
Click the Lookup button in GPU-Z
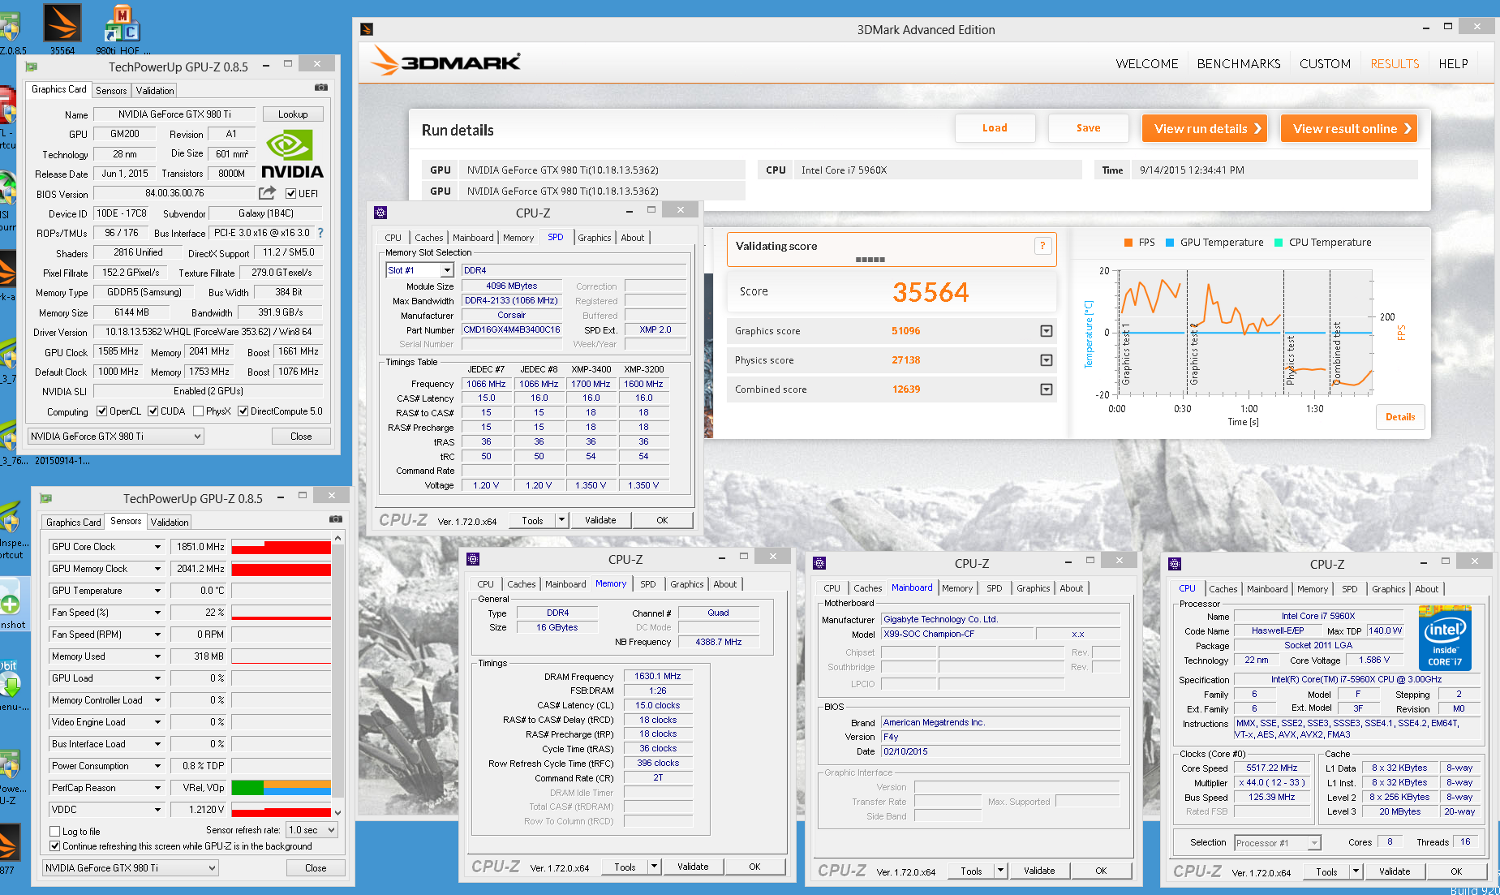[293, 114]
